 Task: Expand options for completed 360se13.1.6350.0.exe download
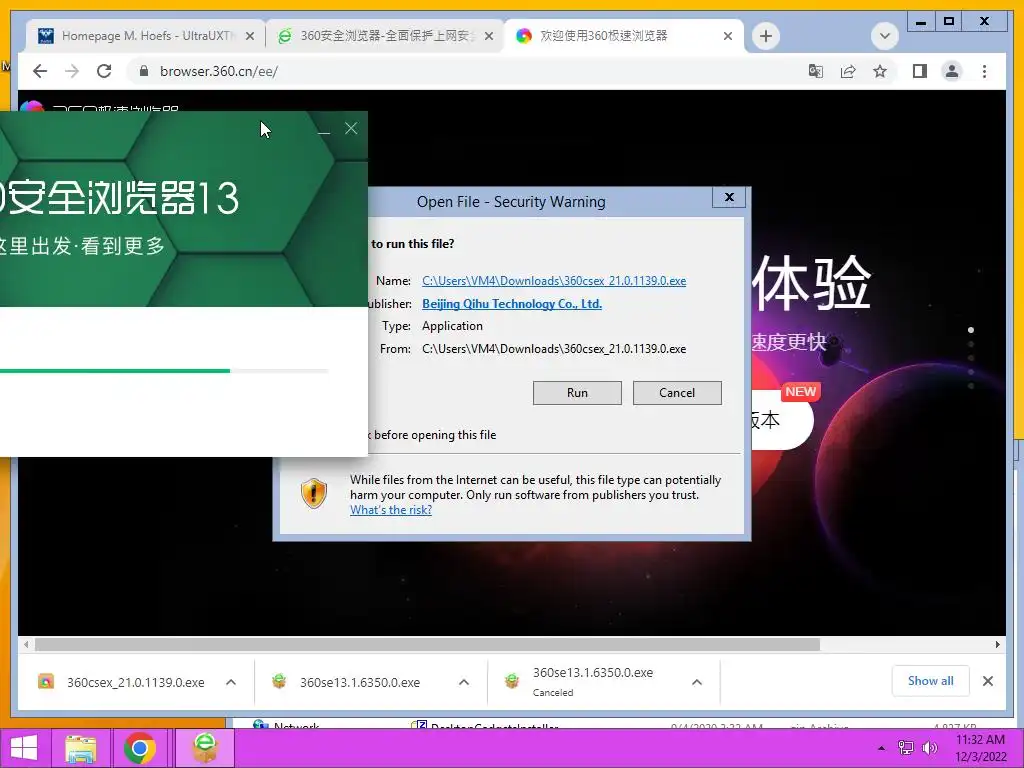[x=464, y=682]
